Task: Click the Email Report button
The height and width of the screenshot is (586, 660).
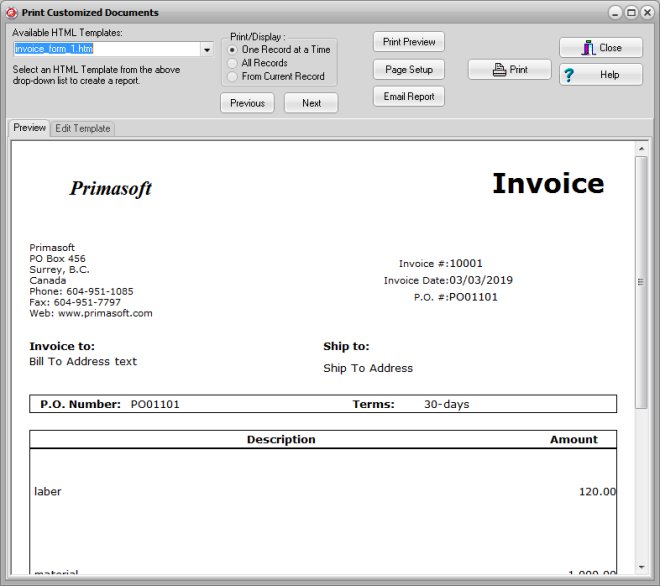Action: point(409,96)
